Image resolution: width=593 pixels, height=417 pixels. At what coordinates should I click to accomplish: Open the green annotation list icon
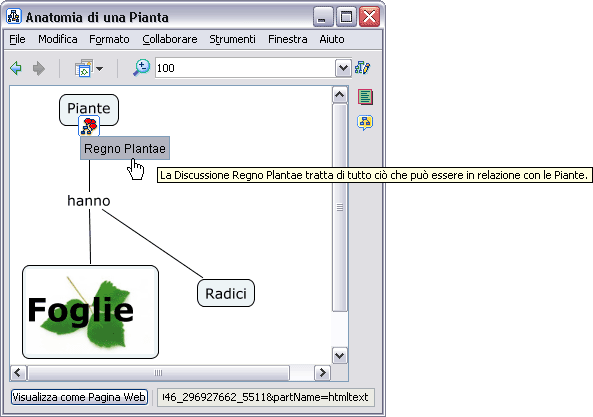point(365,97)
